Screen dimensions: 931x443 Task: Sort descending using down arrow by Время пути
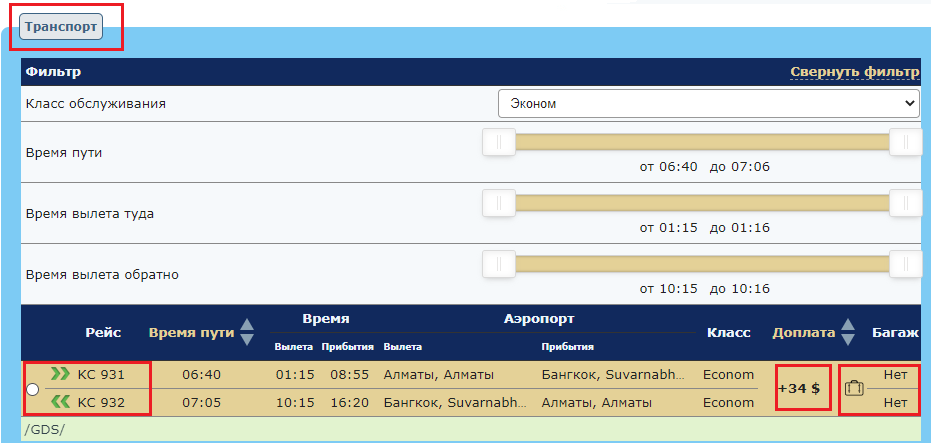click(x=247, y=340)
